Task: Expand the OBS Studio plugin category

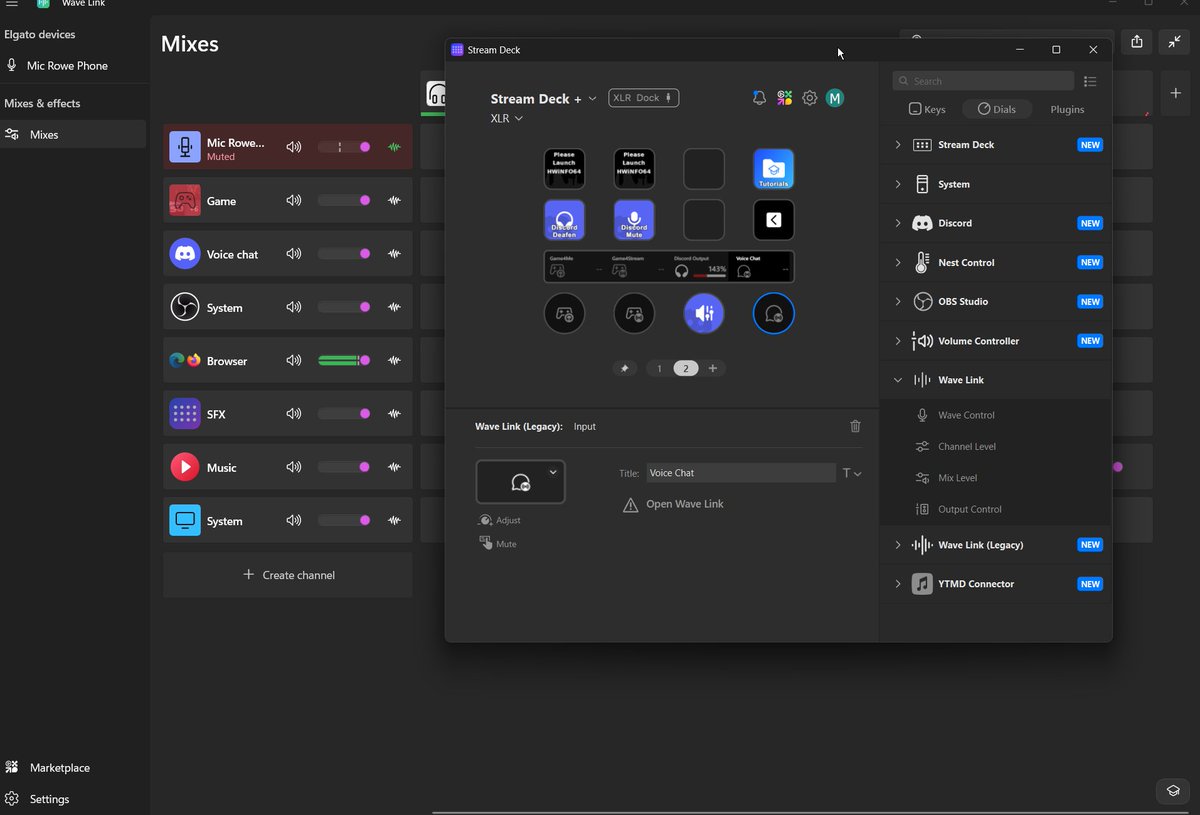Action: [x=897, y=301]
